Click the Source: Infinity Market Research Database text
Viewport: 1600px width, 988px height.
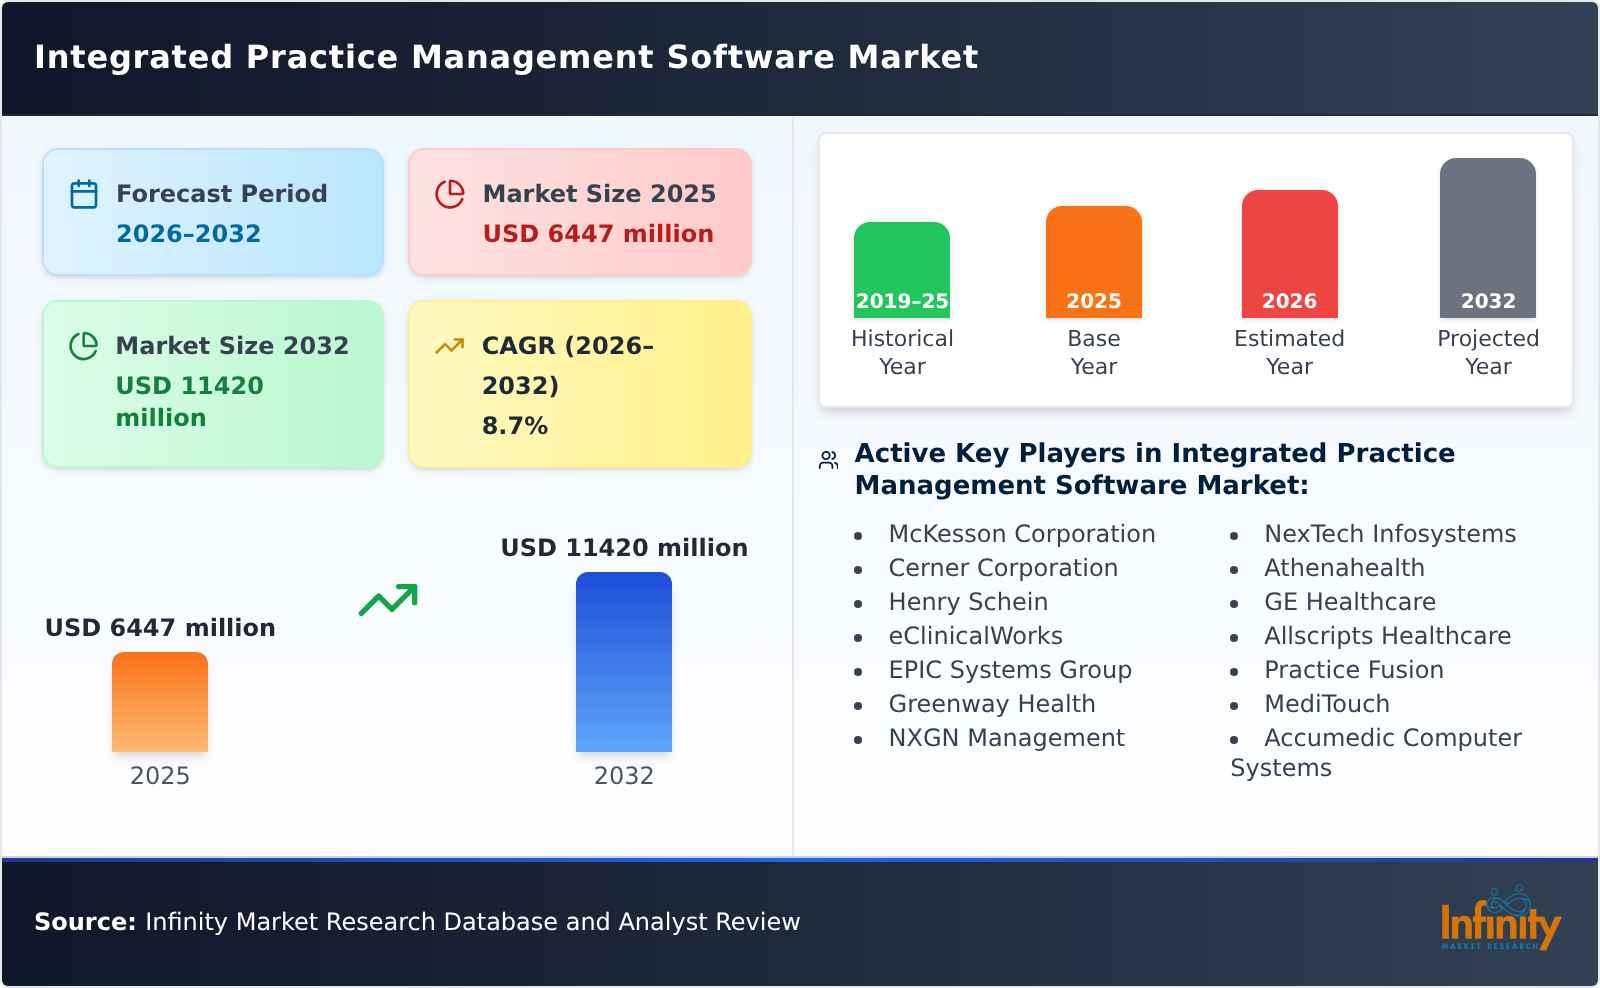(x=417, y=922)
